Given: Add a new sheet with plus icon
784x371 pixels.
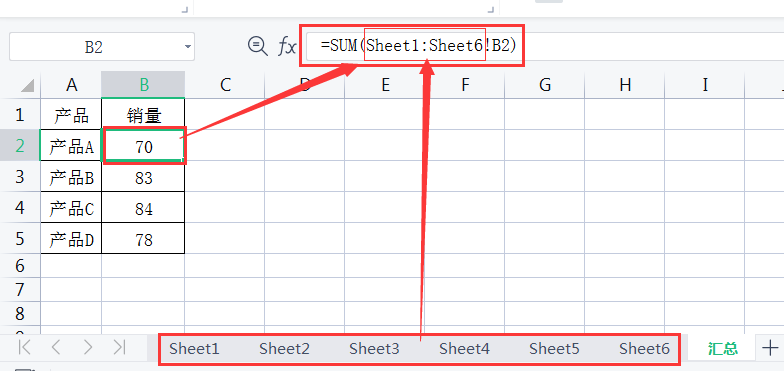Looking at the screenshot, I should [x=770, y=348].
